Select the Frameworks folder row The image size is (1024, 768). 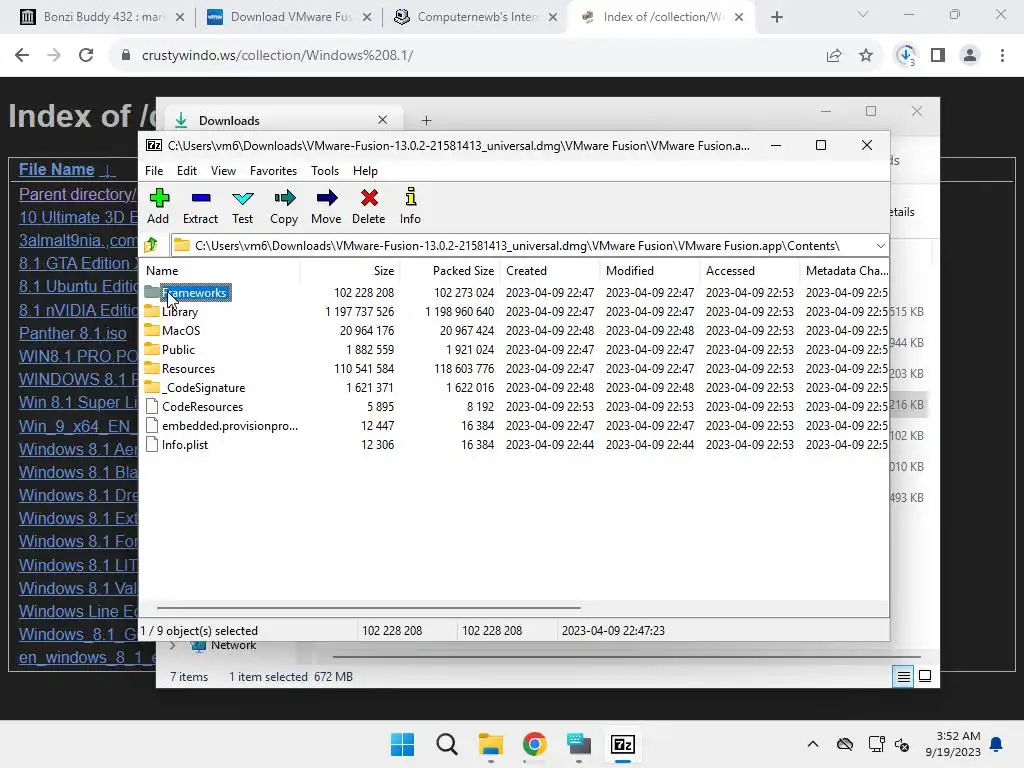pos(515,293)
